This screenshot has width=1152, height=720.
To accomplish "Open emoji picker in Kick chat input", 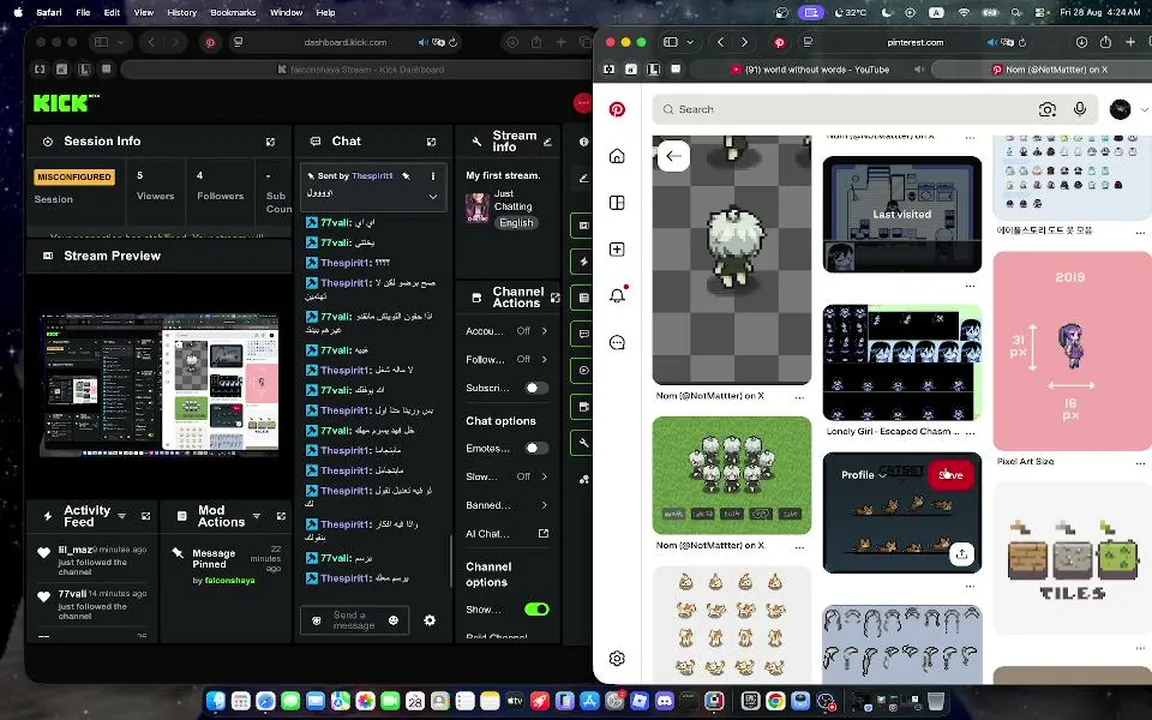I will (393, 621).
